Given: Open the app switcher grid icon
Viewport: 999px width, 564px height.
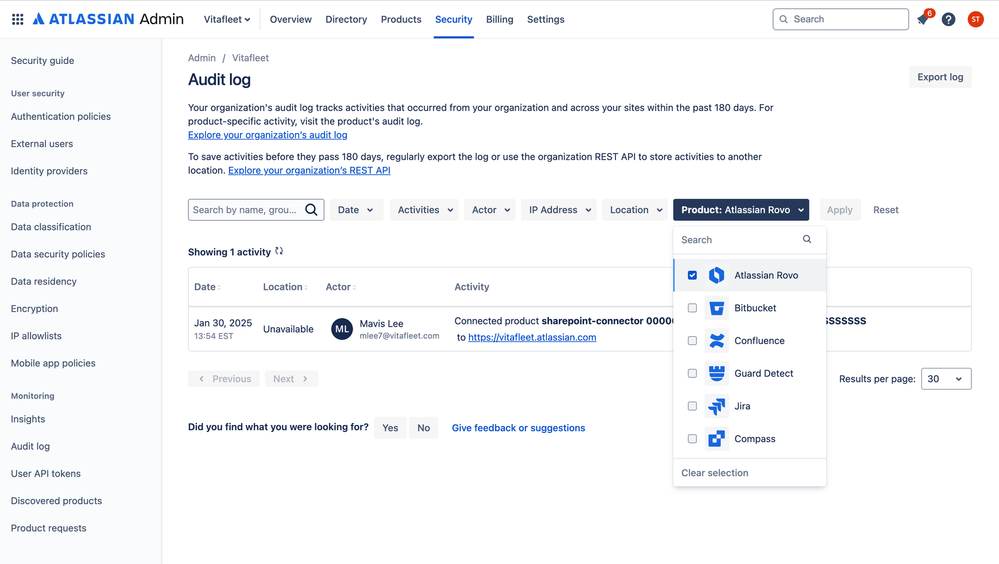Looking at the screenshot, I should point(18,19).
